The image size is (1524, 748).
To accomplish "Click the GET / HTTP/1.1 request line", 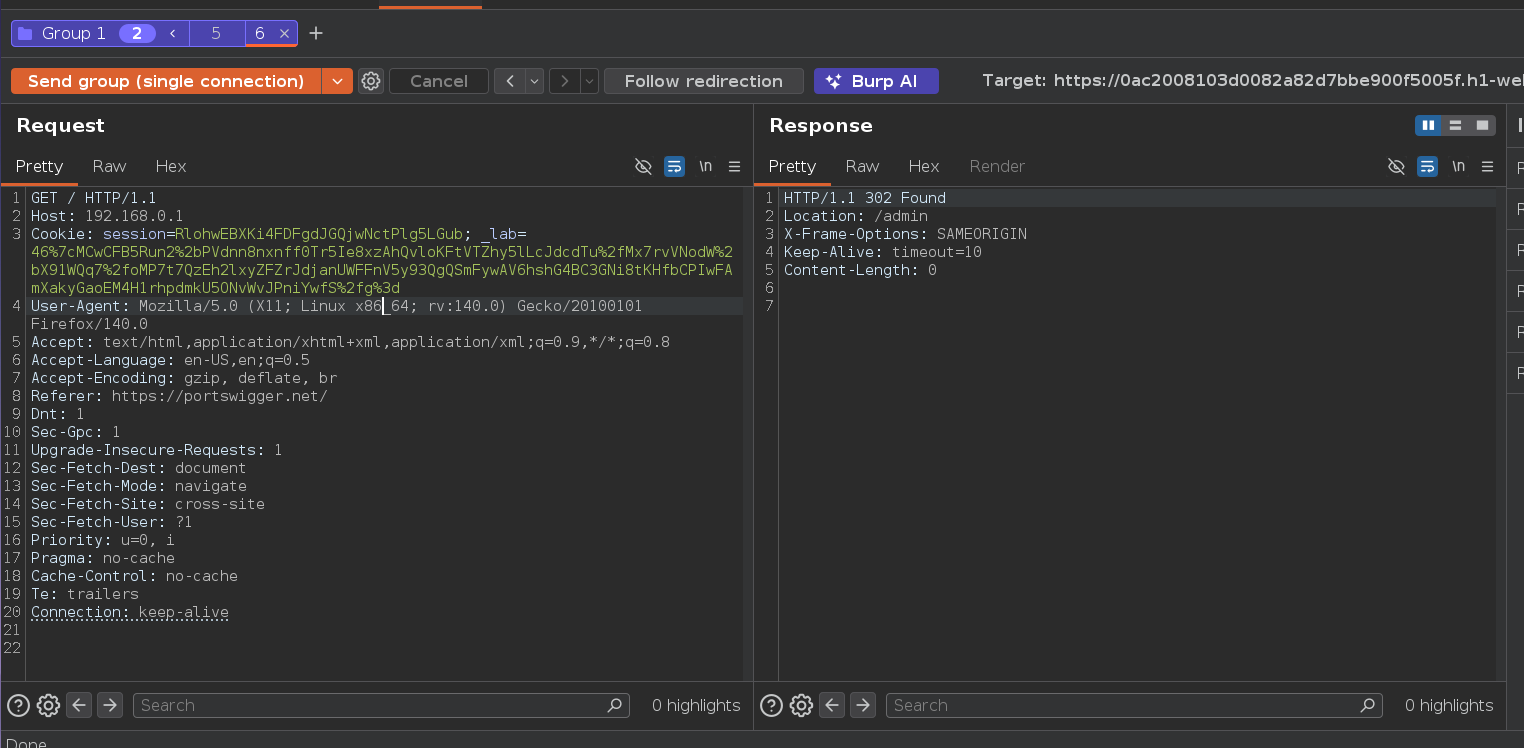I will (x=93, y=198).
